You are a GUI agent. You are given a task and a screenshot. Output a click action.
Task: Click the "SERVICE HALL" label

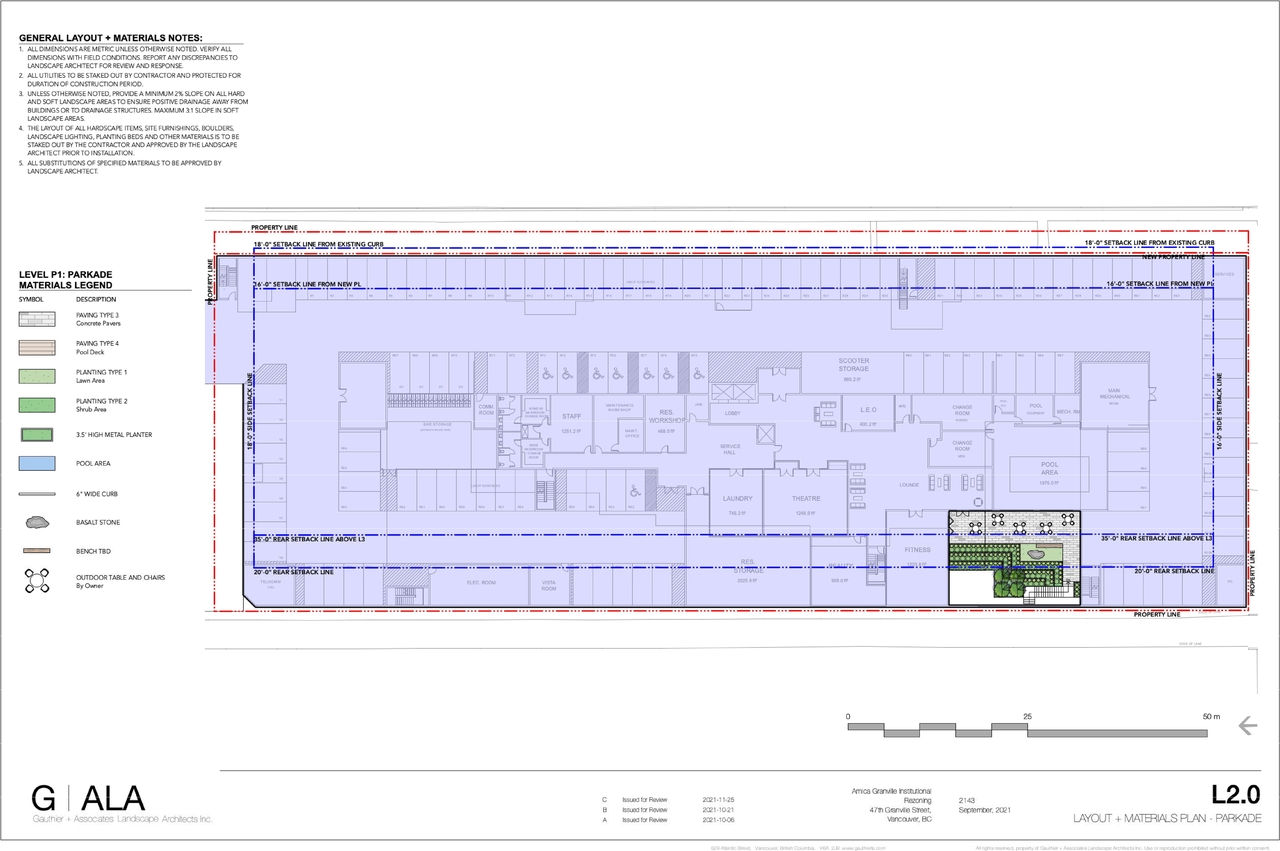(728, 451)
